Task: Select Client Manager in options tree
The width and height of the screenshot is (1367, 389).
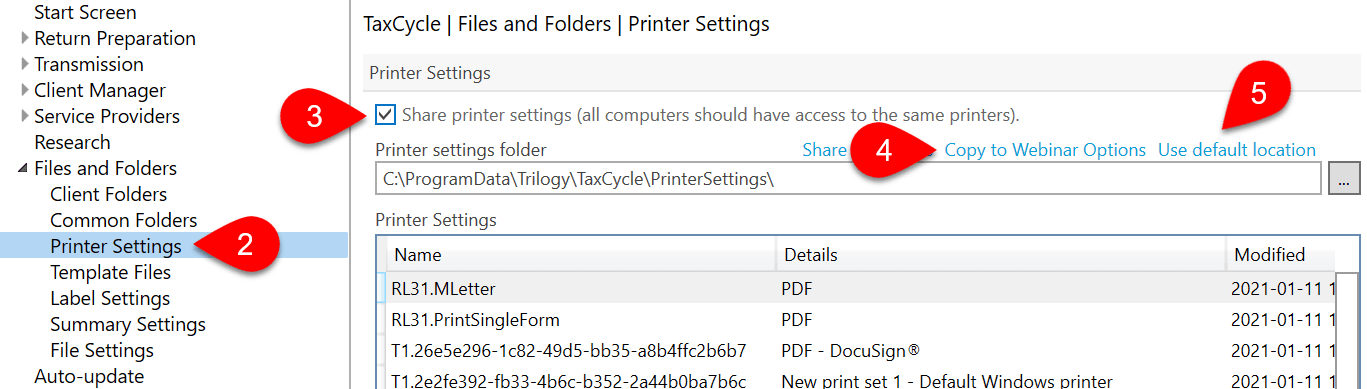Action: tap(100, 91)
